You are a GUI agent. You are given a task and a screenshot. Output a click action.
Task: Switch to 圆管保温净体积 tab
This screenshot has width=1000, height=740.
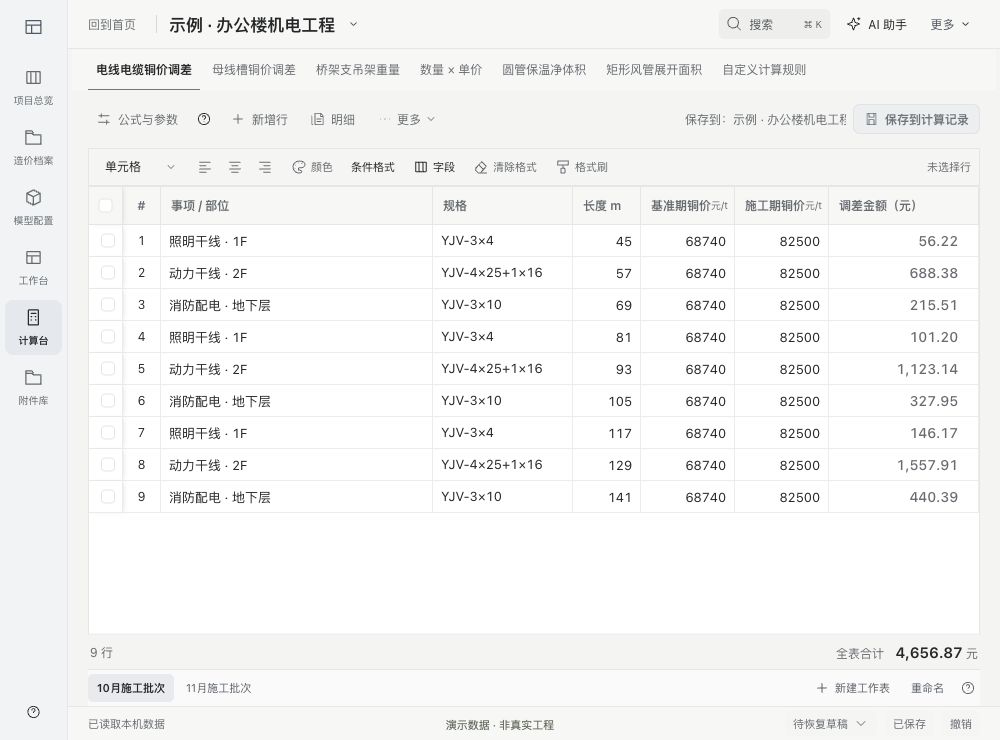pyautogui.click(x=544, y=70)
